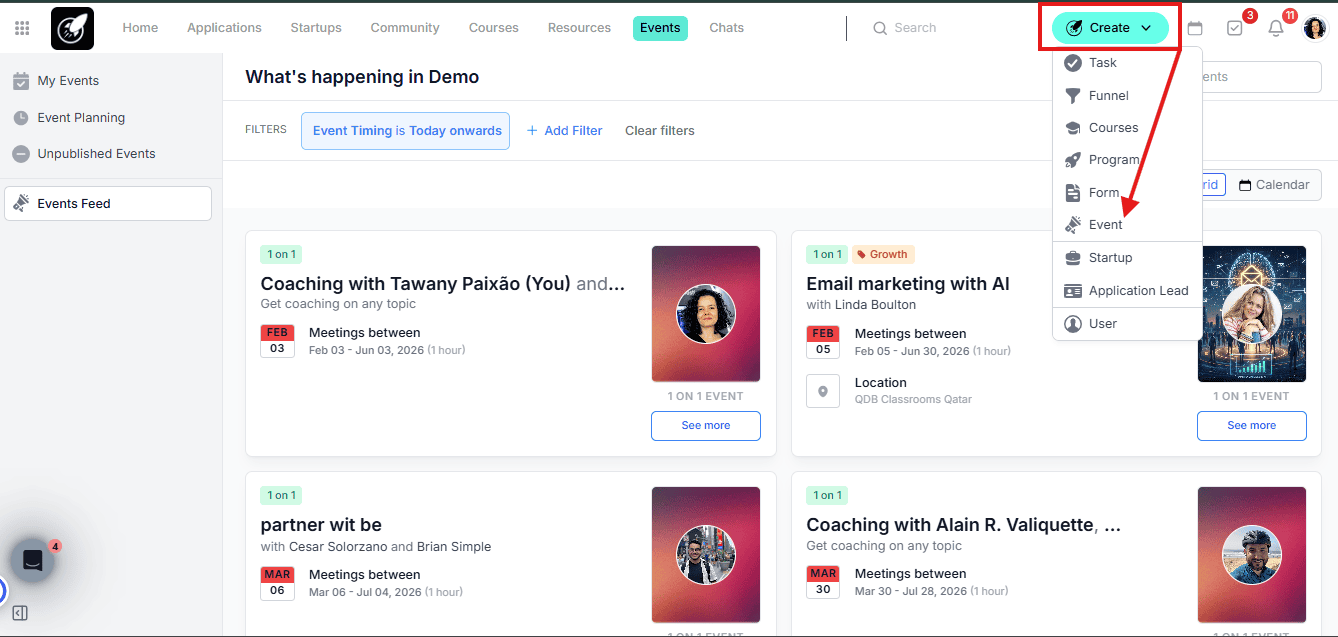The width and height of the screenshot is (1338, 637).
Task: Click the Unpublished Events minus icon
Action: coord(21,154)
